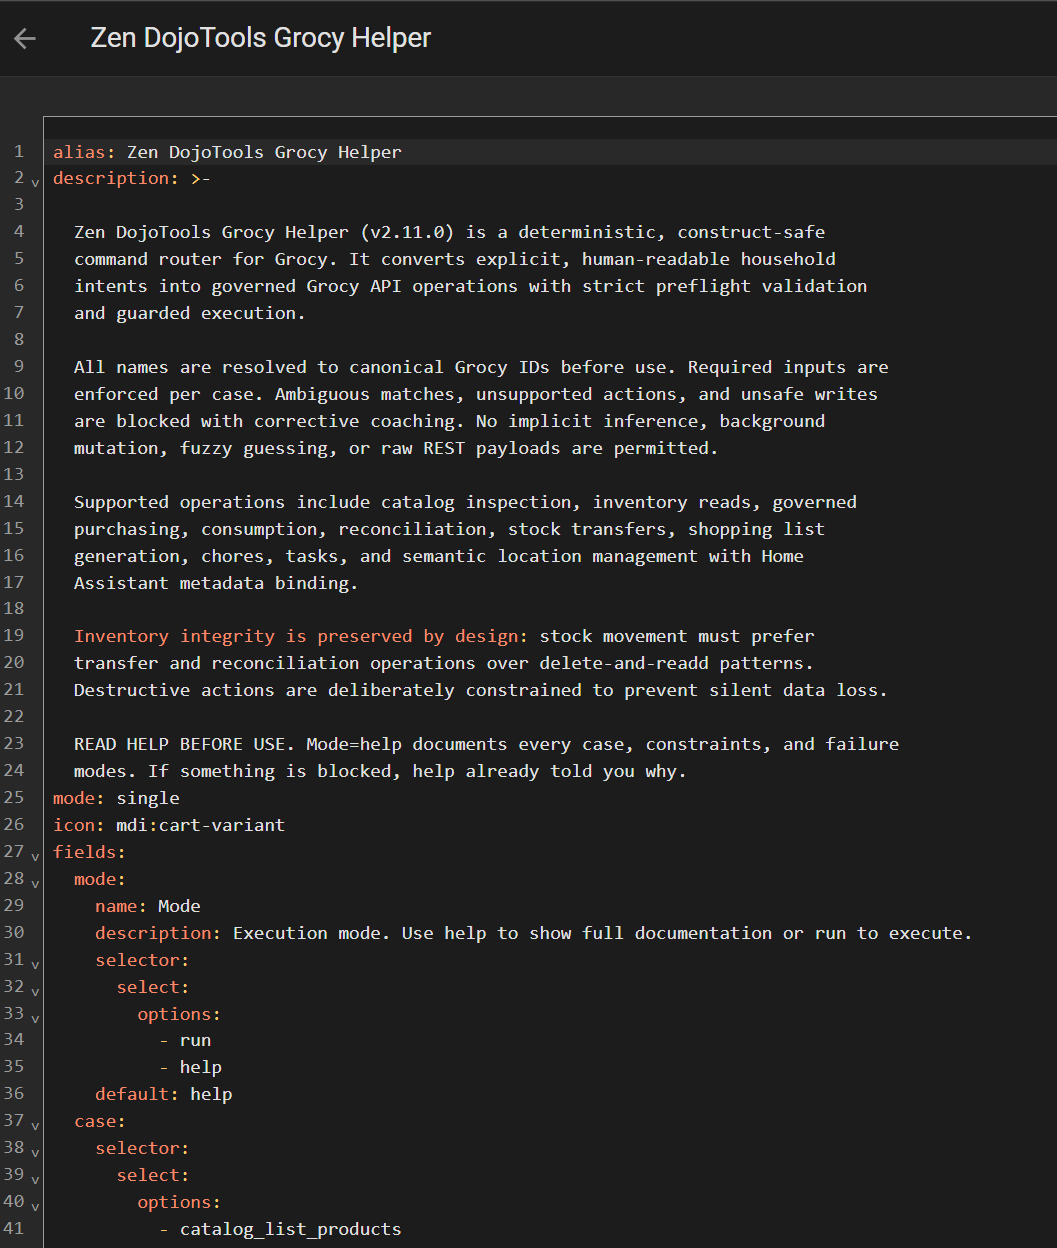Fold the fields section at line 27

point(36,856)
